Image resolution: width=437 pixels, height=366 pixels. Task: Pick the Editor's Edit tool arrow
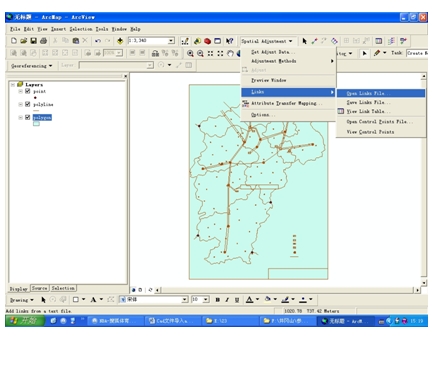point(364,53)
